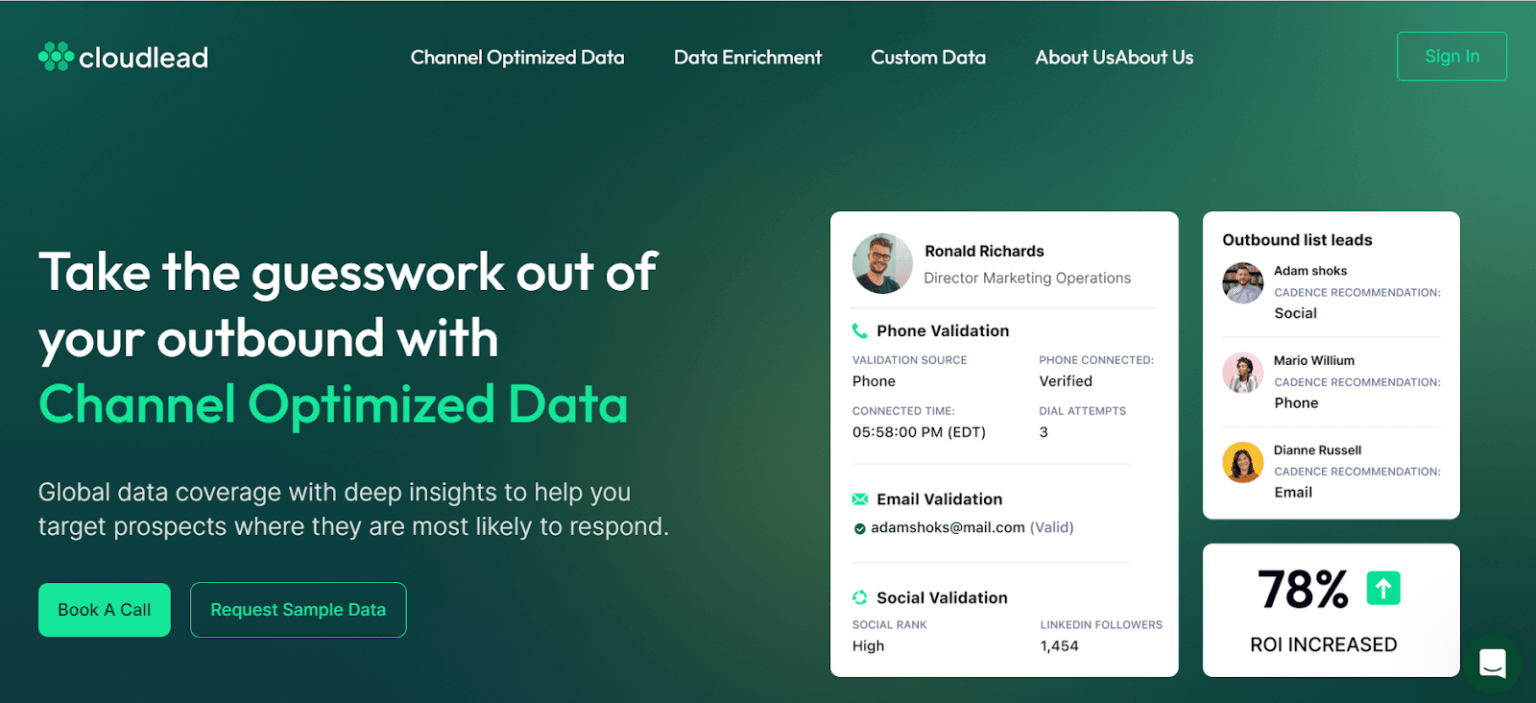The image size is (1536, 703).
Task: Click the green phone icon beside Phone Validation
Action: click(859, 331)
